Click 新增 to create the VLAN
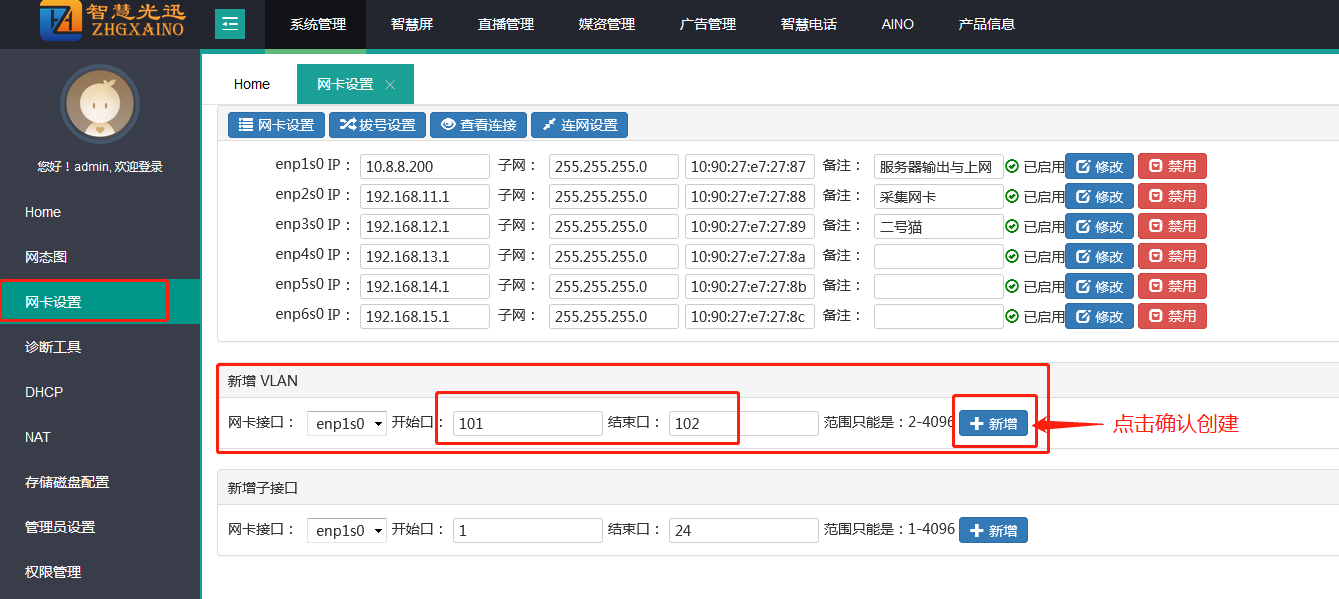Screen dimensions: 1339x599 click(993, 423)
